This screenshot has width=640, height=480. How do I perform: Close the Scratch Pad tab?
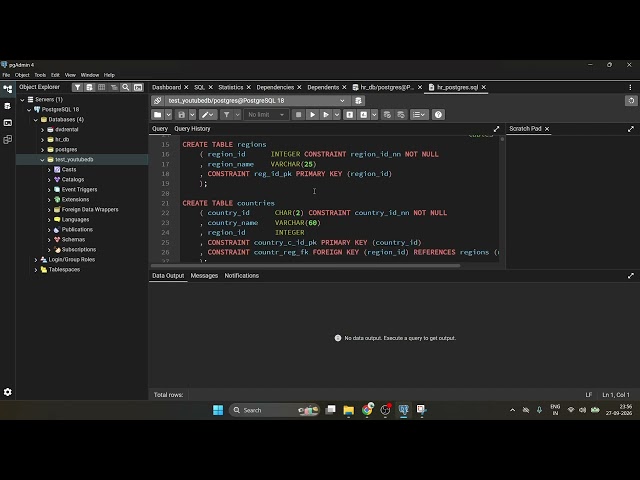click(x=547, y=129)
